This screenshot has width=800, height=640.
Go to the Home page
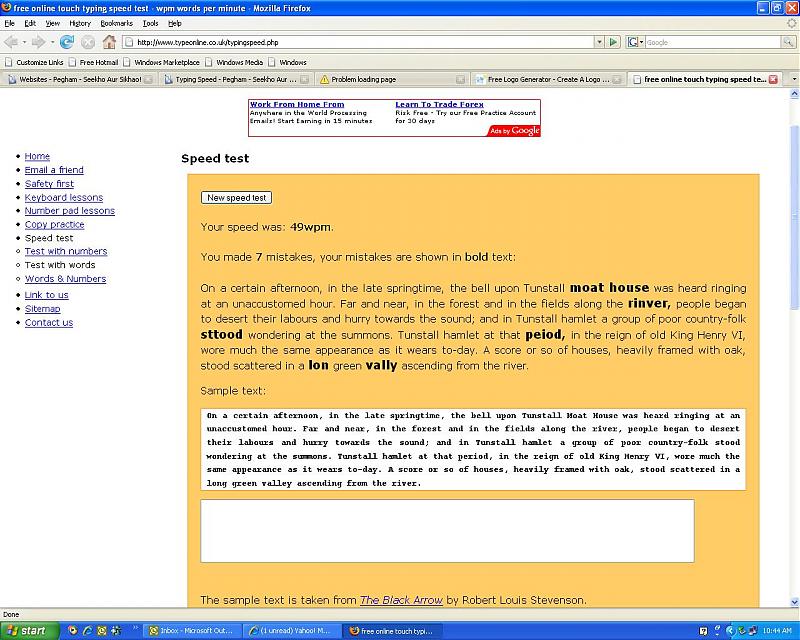pyautogui.click(x=109, y=42)
